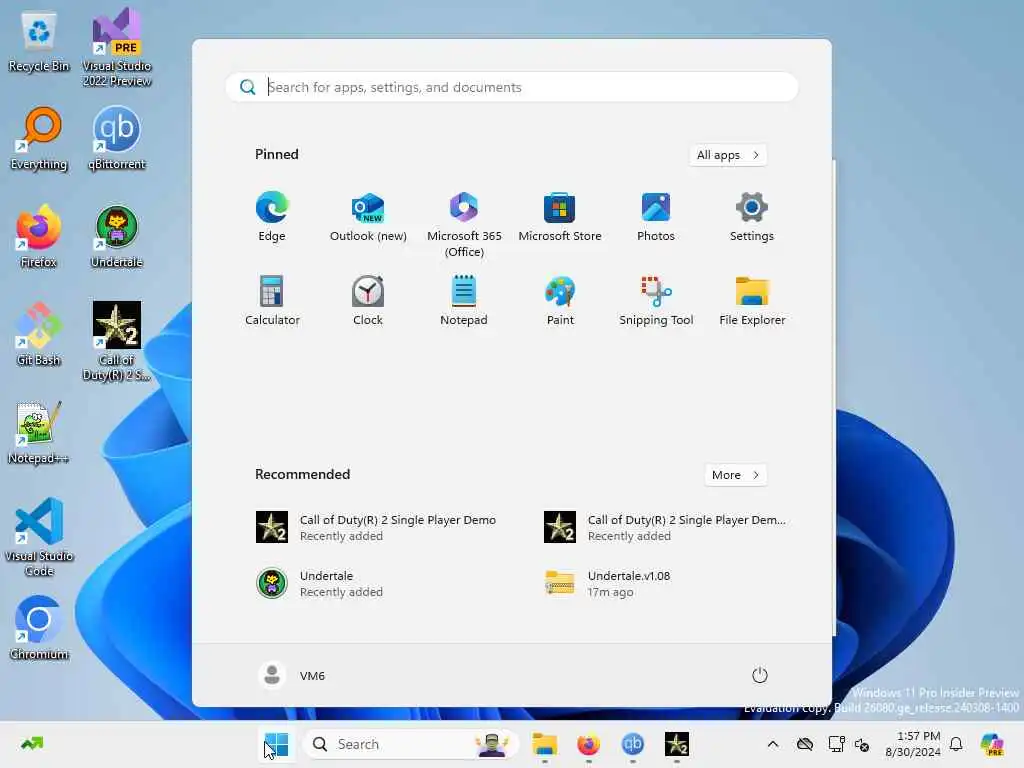Select the Firefox desktop shortcut
The image size is (1024, 768).
click(x=39, y=237)
